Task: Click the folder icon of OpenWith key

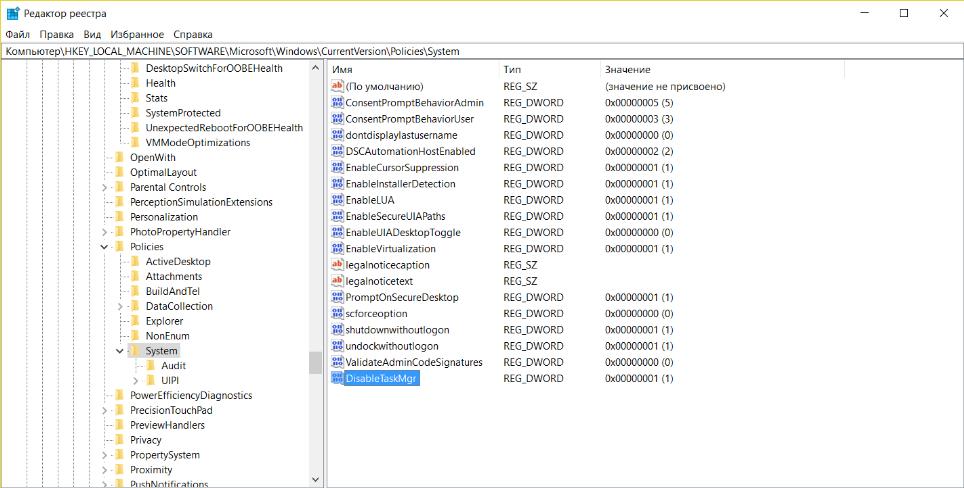Action: pos(119,157)
